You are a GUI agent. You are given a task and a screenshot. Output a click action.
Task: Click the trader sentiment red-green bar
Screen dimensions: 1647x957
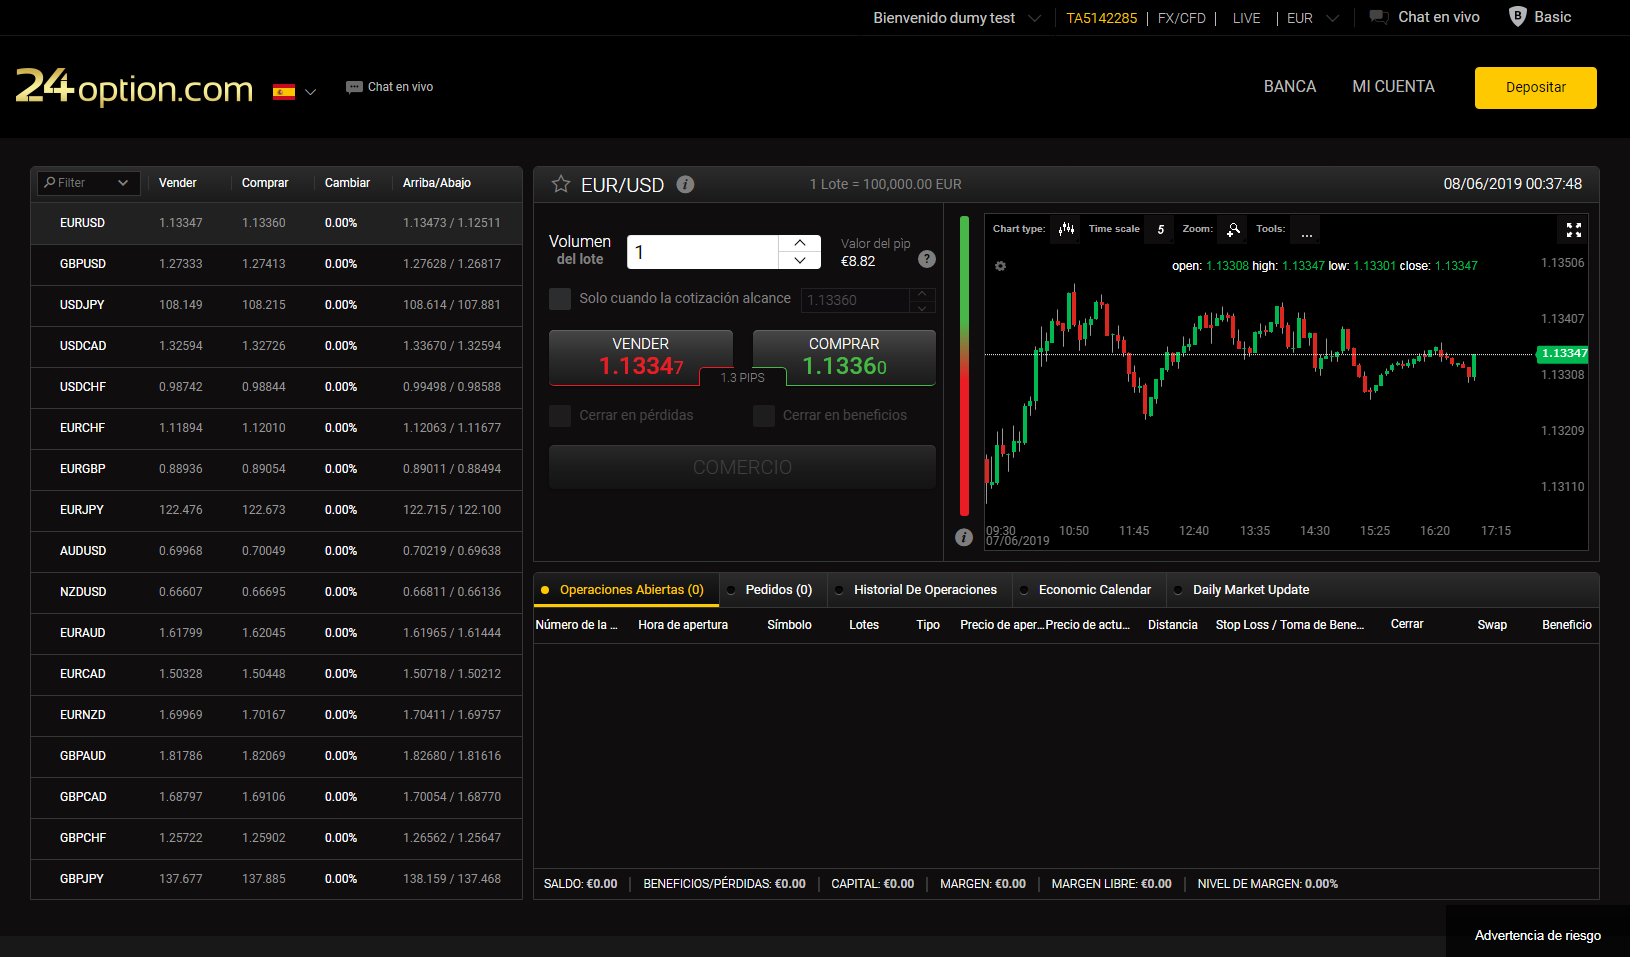click(964, 365)
